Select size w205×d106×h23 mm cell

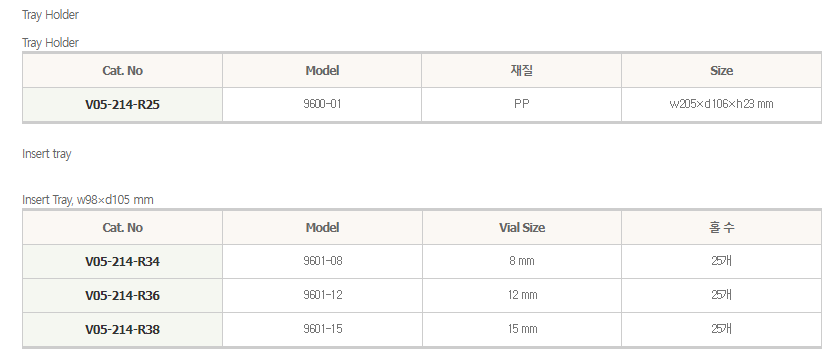(x=721, y=105)
